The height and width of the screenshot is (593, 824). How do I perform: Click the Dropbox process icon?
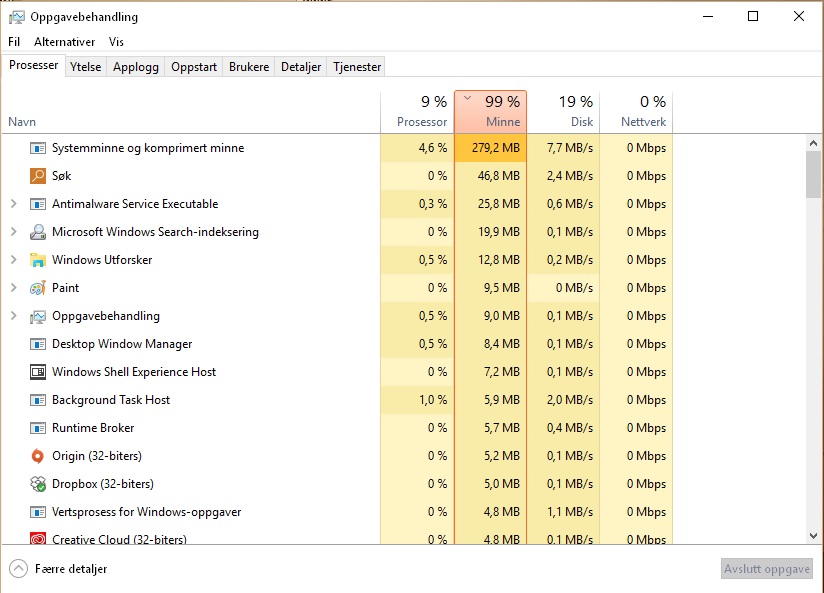click(38, 484)
